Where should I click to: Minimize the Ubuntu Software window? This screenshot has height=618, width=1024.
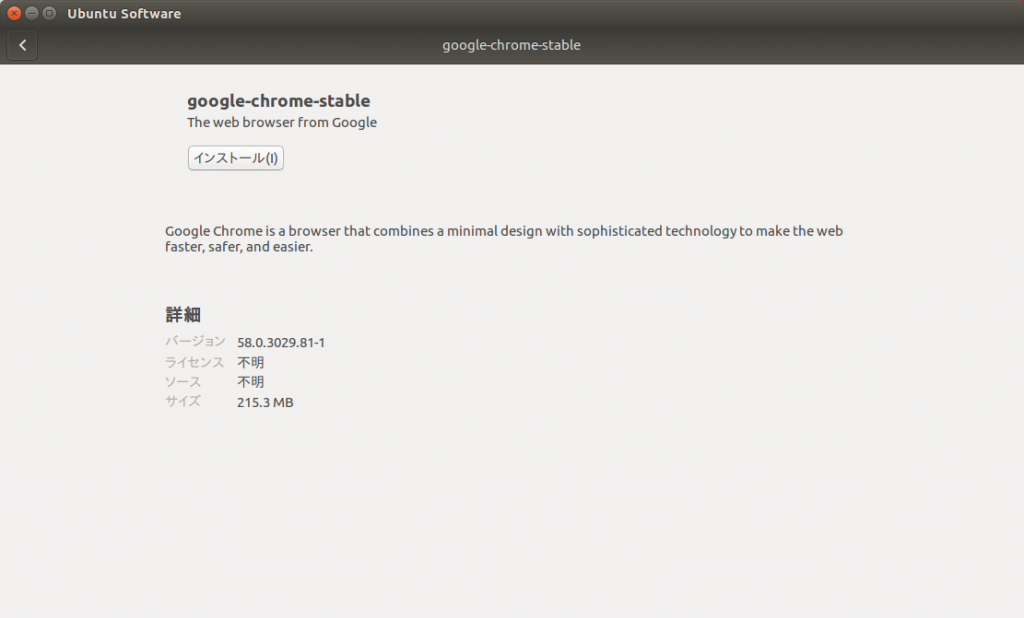31,13
